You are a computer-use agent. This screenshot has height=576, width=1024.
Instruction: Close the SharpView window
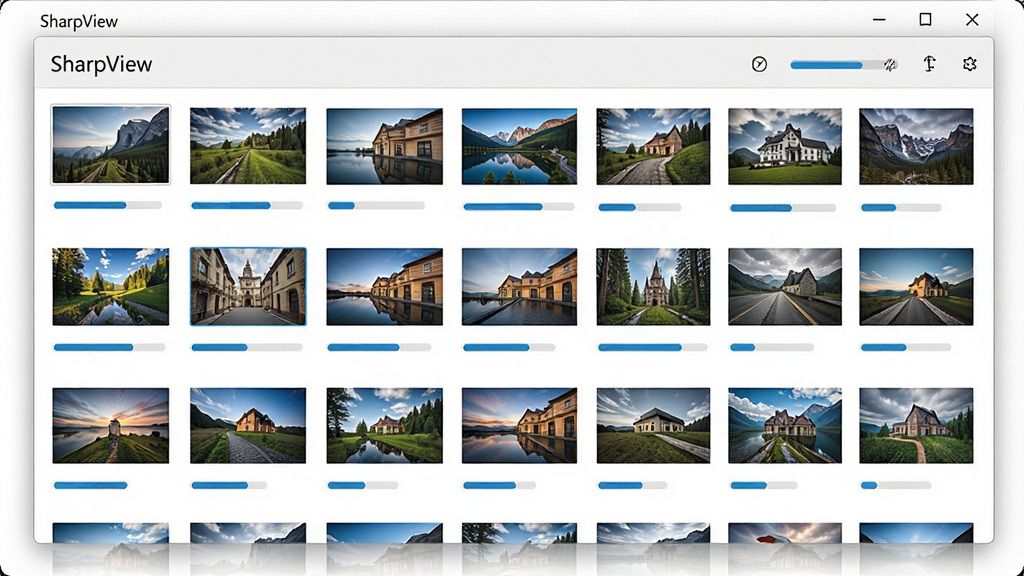972,20
